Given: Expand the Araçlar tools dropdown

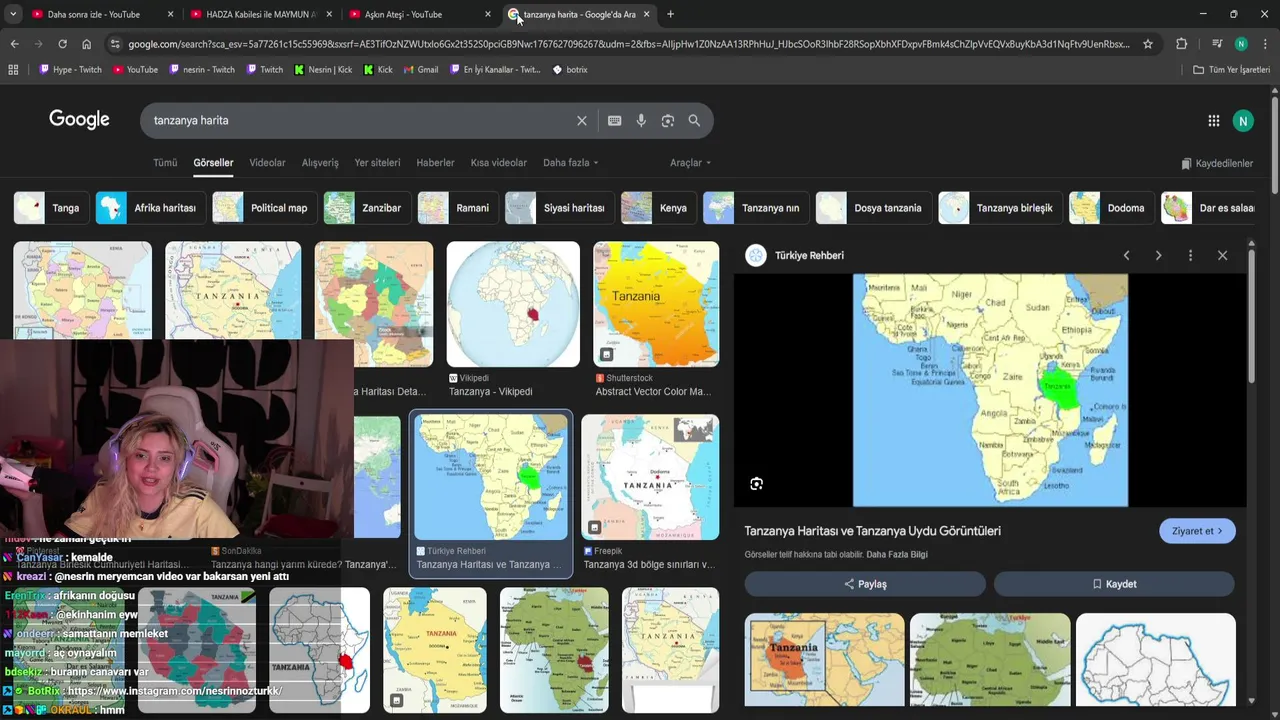Looking at the screenshot, I should click(690, 163).
